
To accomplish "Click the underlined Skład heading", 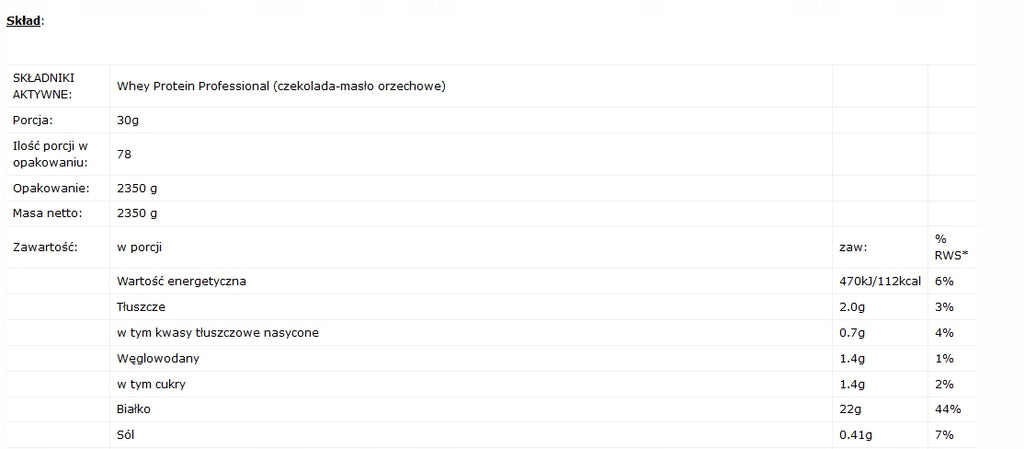I will click(x=24, y=21).
